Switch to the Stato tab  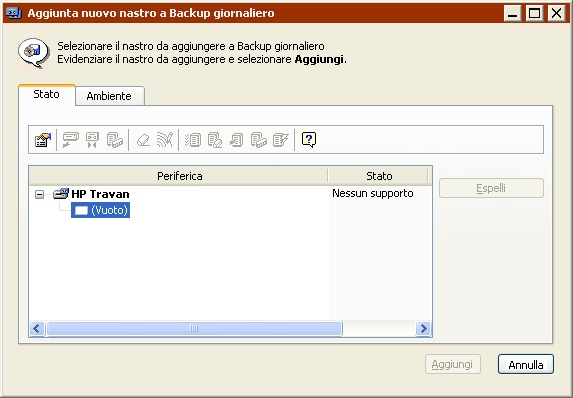point(46,94)
